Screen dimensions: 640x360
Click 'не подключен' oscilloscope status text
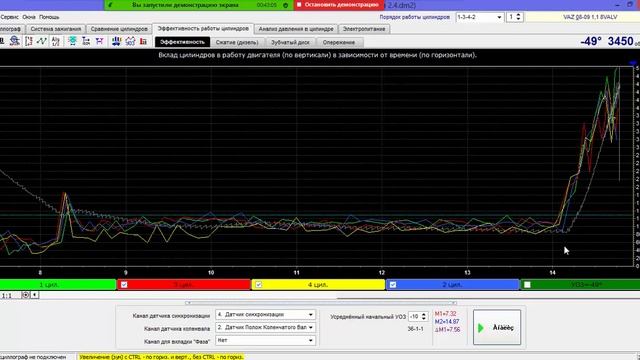(48, 357)
